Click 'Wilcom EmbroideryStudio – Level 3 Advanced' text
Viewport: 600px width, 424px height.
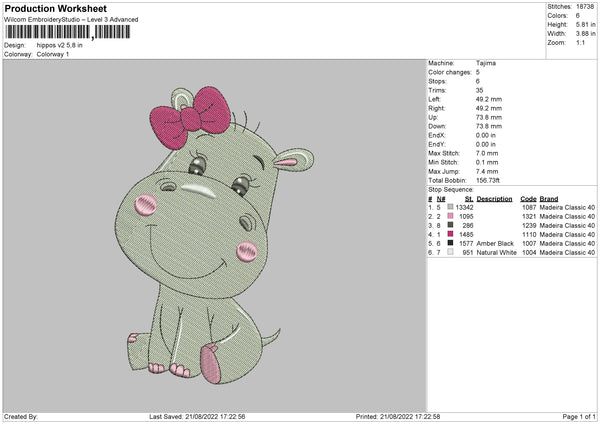pyautogui.click(x=71, y=20)
